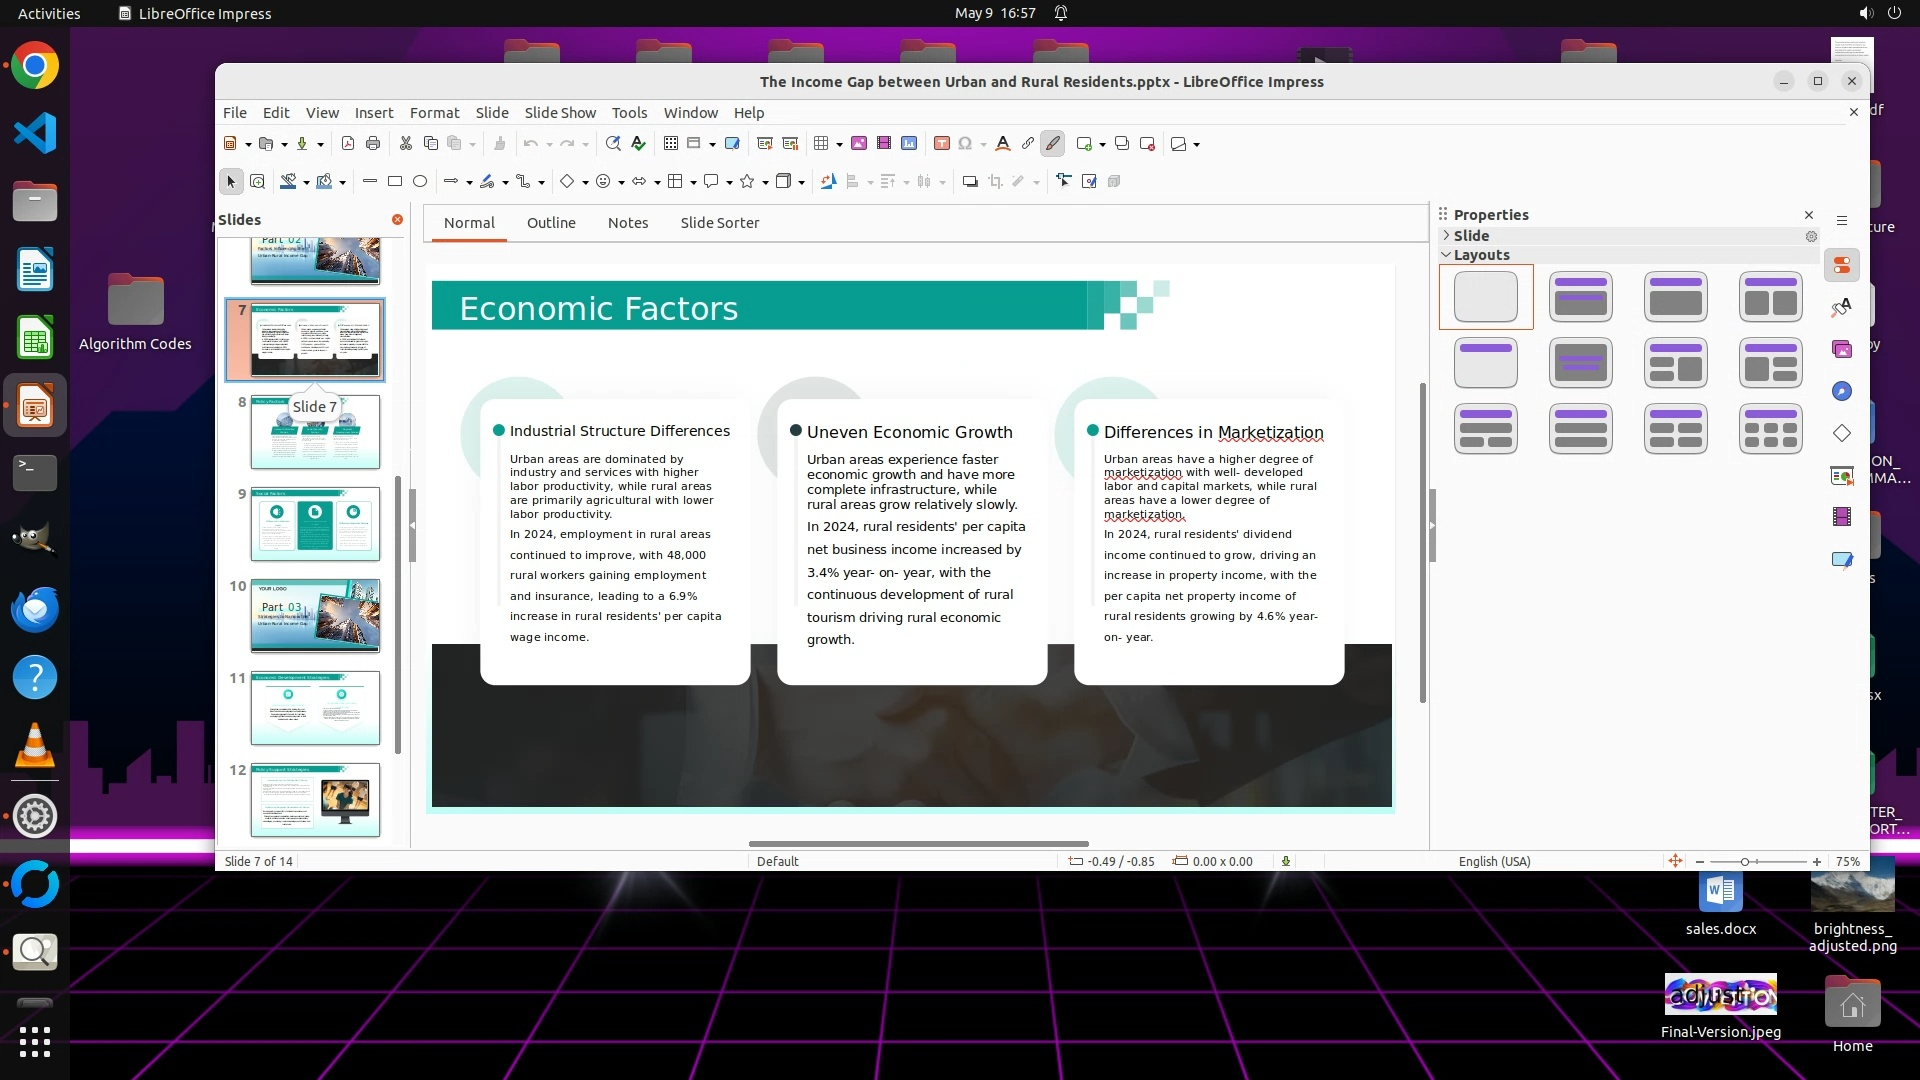Insert a text box icon

pos(941,144)
